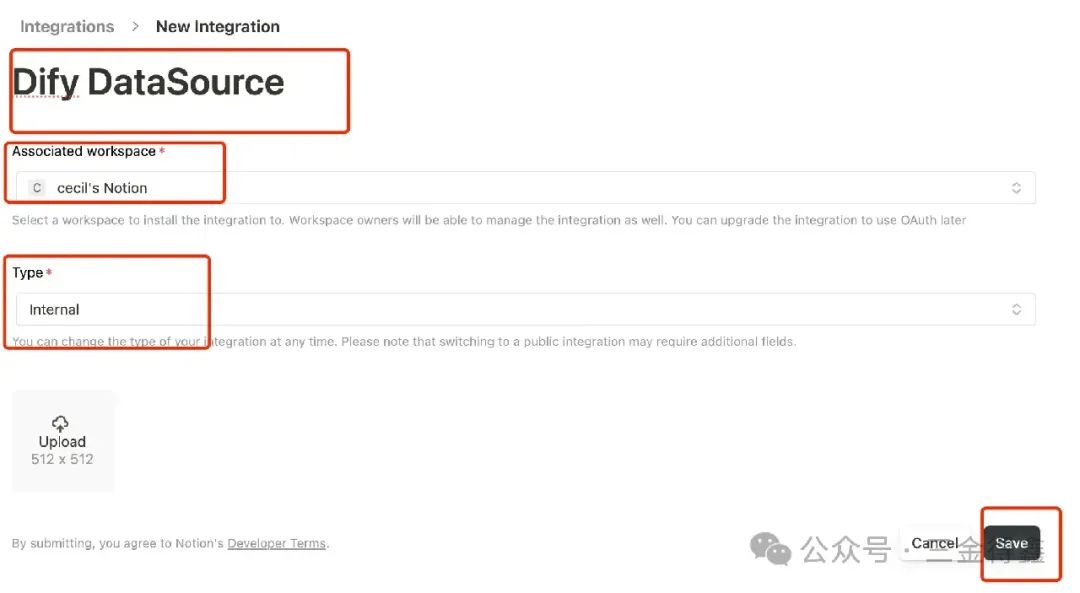Viewport: 1080px width, 593px height.
Task: Save the new integration
Action: click(x=1011, y=544)
